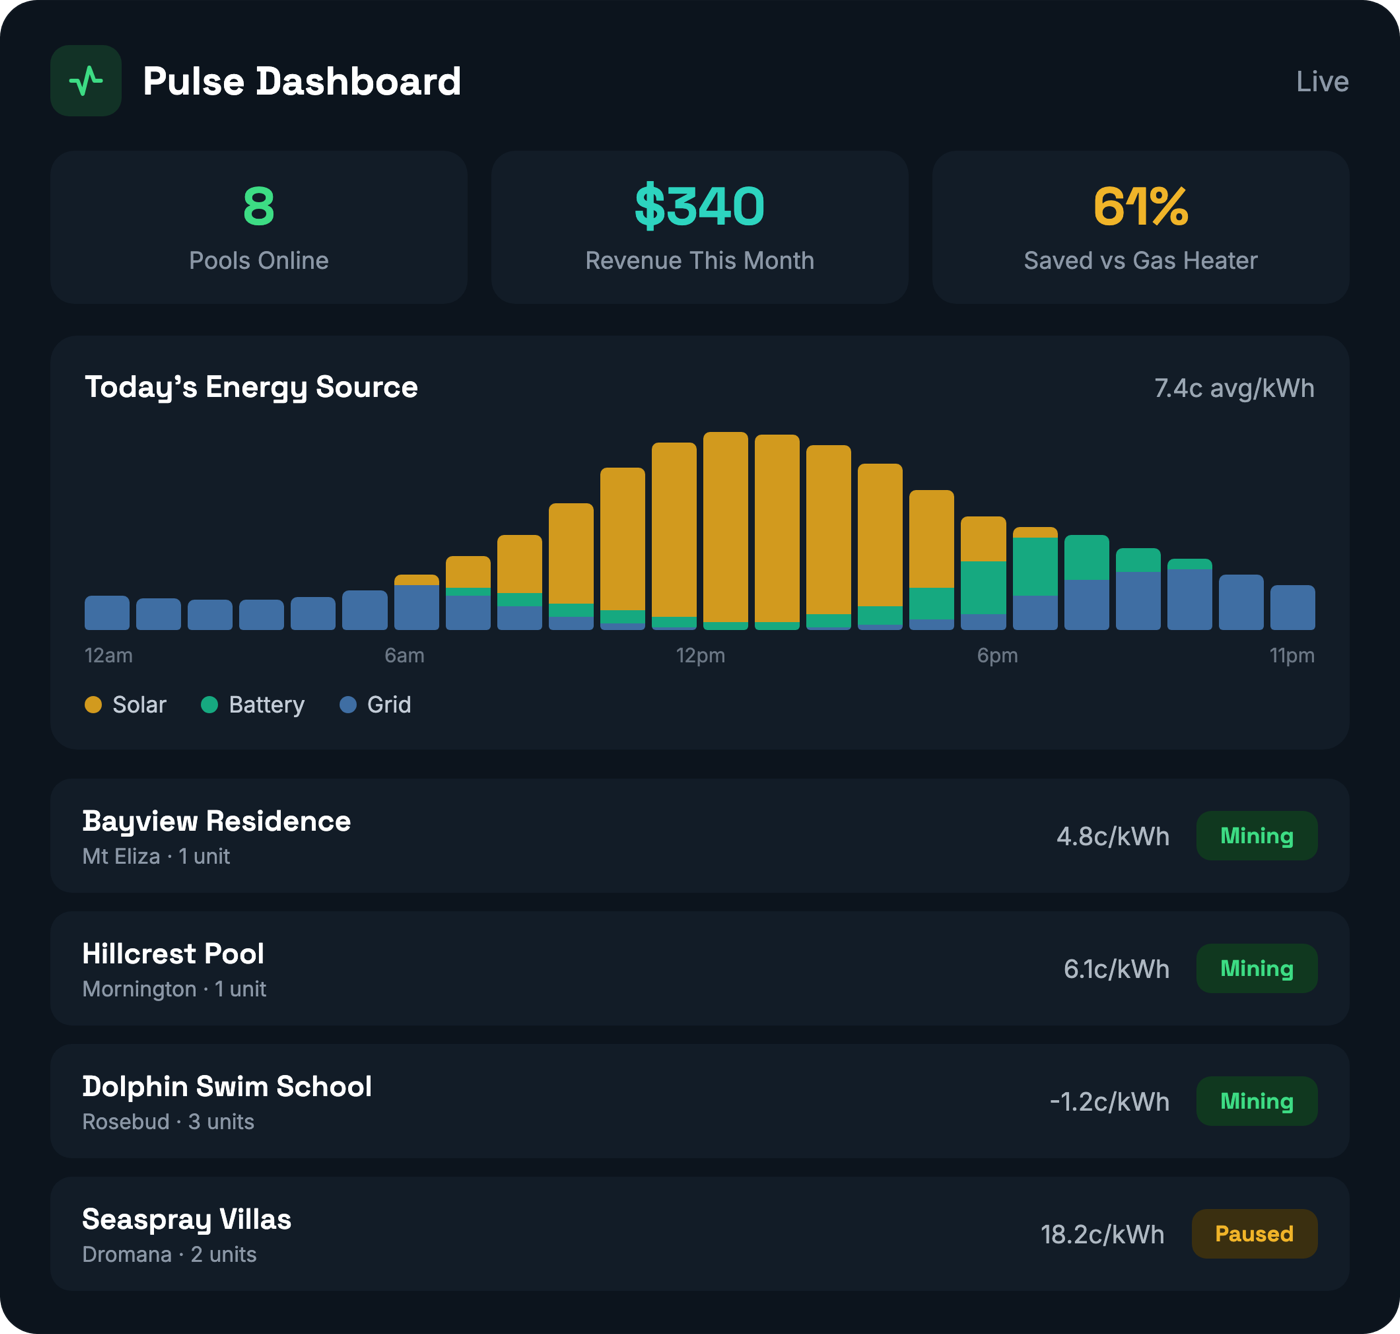Click the Mining badge for Dolphin Swim School
The width and height of the screenshot is (1400, 1334).
pos(1257,1101)
